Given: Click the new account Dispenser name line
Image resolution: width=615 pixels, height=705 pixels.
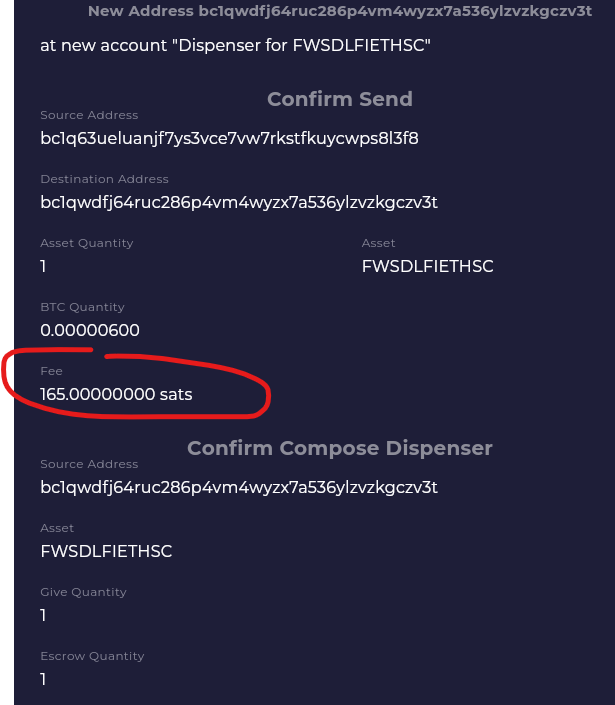Looking at the screenshot, I should pyautogui.click(x=235, y=47).
